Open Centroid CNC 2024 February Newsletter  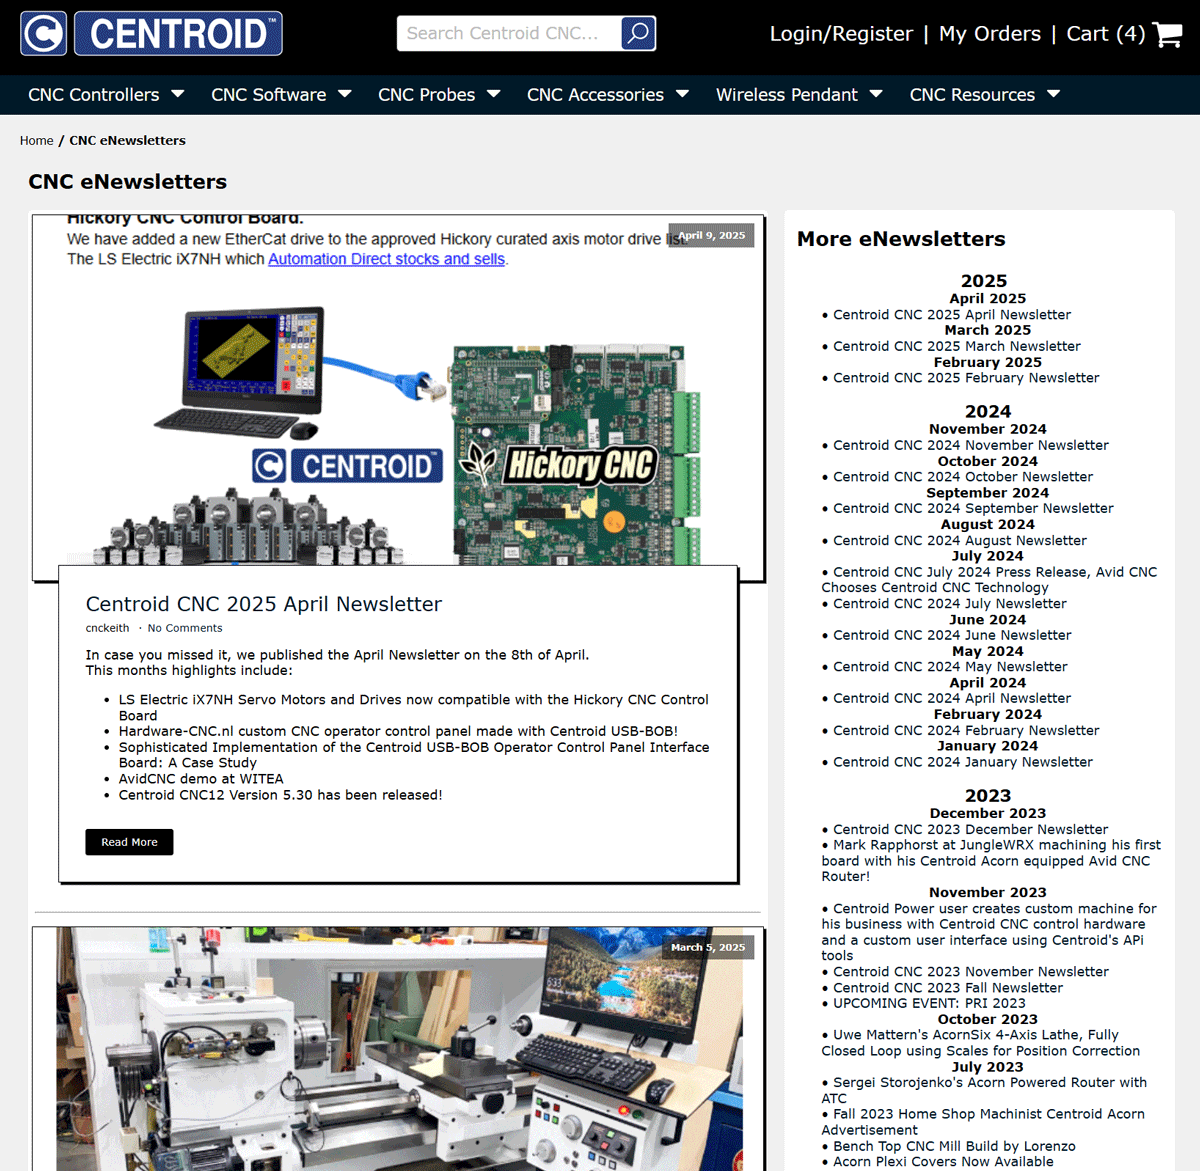[x=966, y=731]
